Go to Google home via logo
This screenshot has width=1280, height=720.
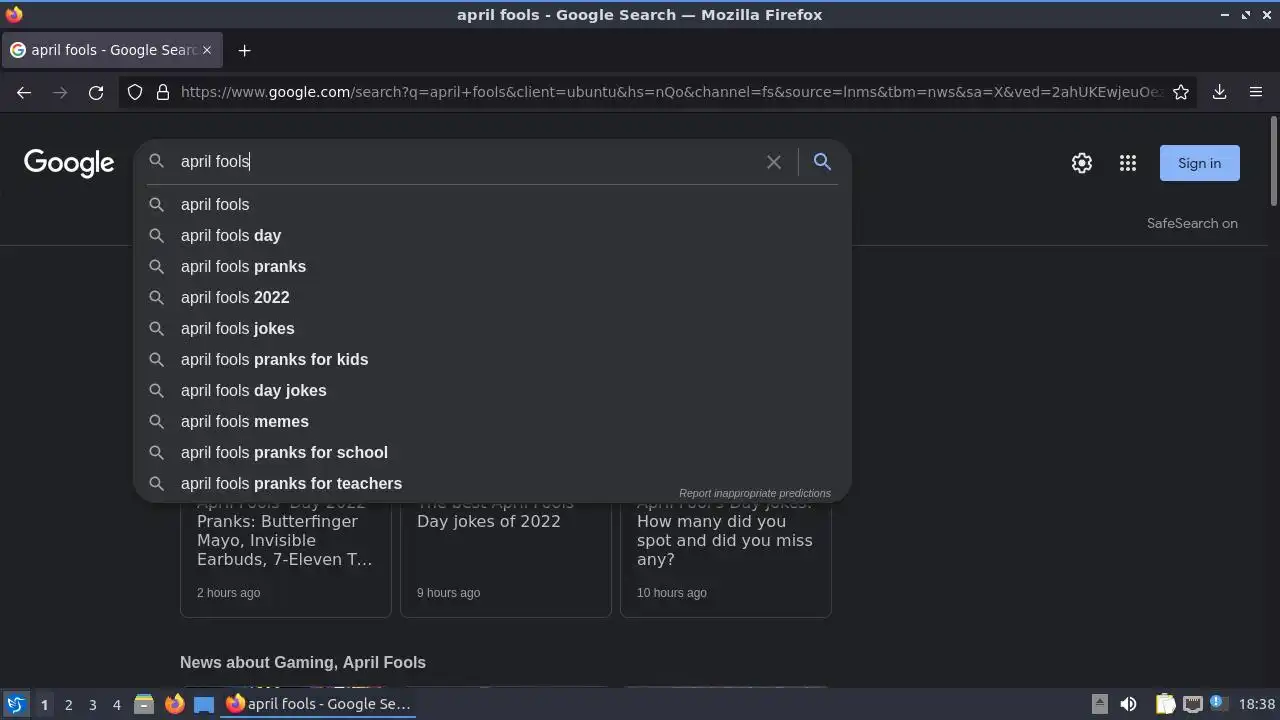[69, 163]
